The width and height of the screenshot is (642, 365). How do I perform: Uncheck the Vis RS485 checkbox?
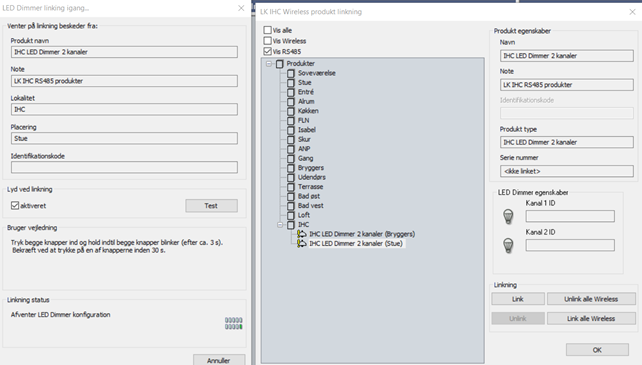coord(268,51)
